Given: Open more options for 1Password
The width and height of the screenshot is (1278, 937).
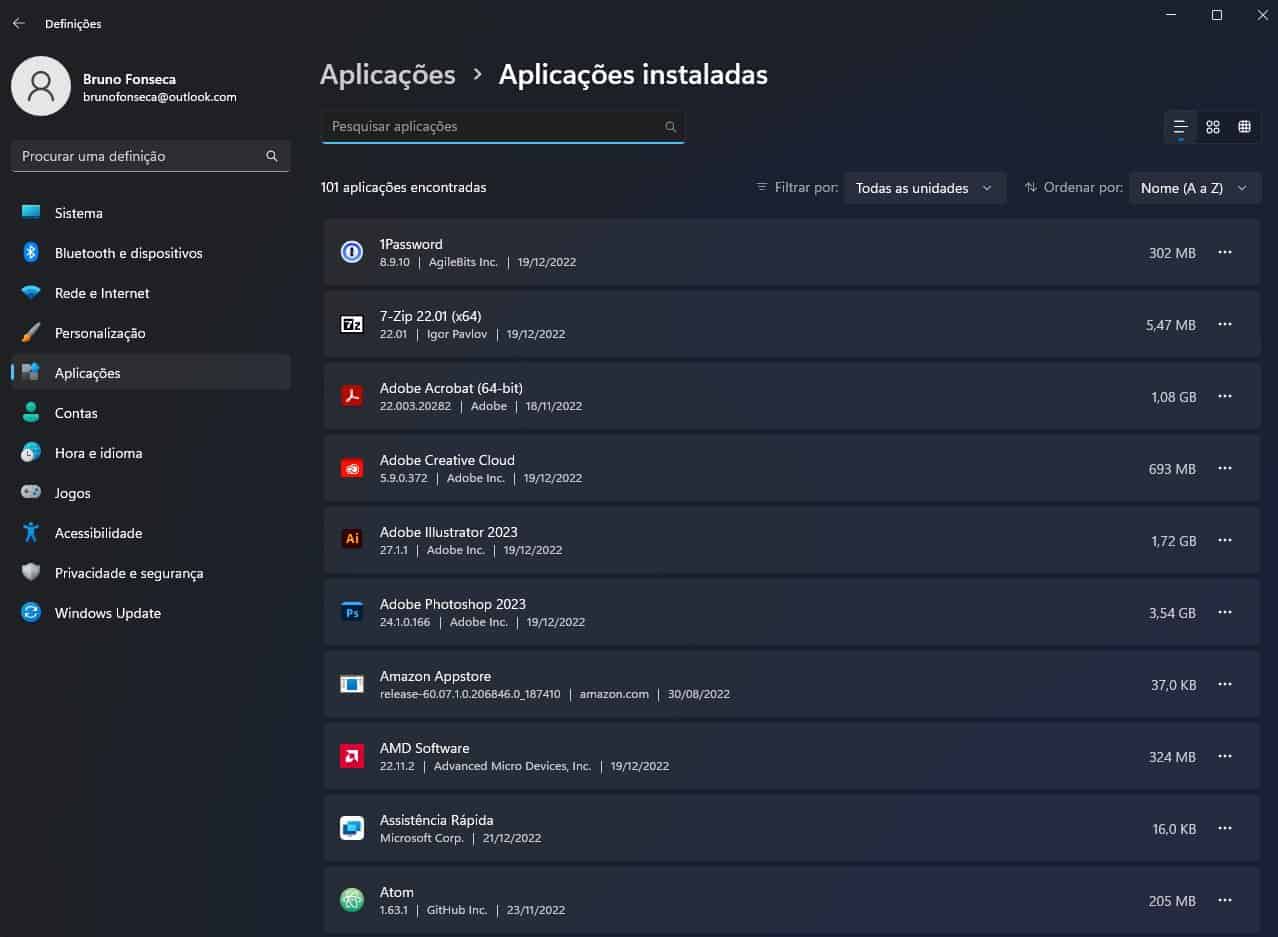Looking at the screenshot, I should (x=1225, y=252).
